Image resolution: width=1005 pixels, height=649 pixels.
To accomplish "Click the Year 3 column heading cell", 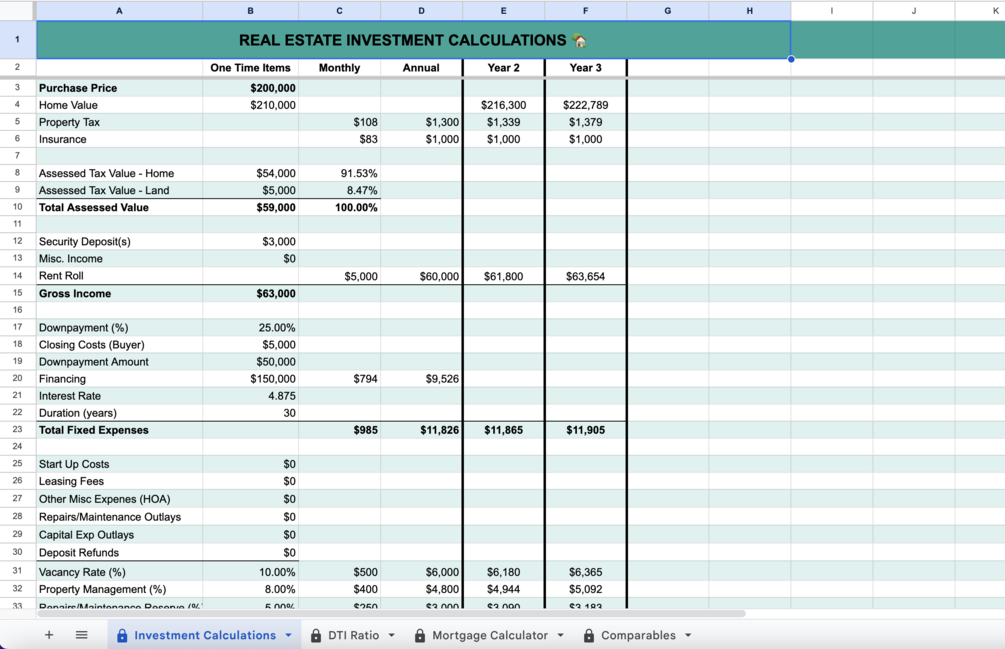I will 585,68.
